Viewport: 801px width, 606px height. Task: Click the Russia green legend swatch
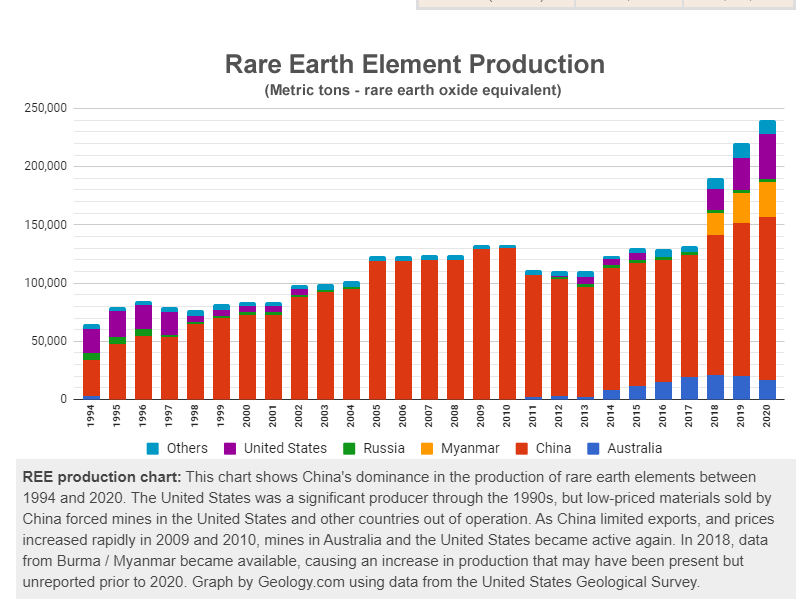(x=349, y=448)
